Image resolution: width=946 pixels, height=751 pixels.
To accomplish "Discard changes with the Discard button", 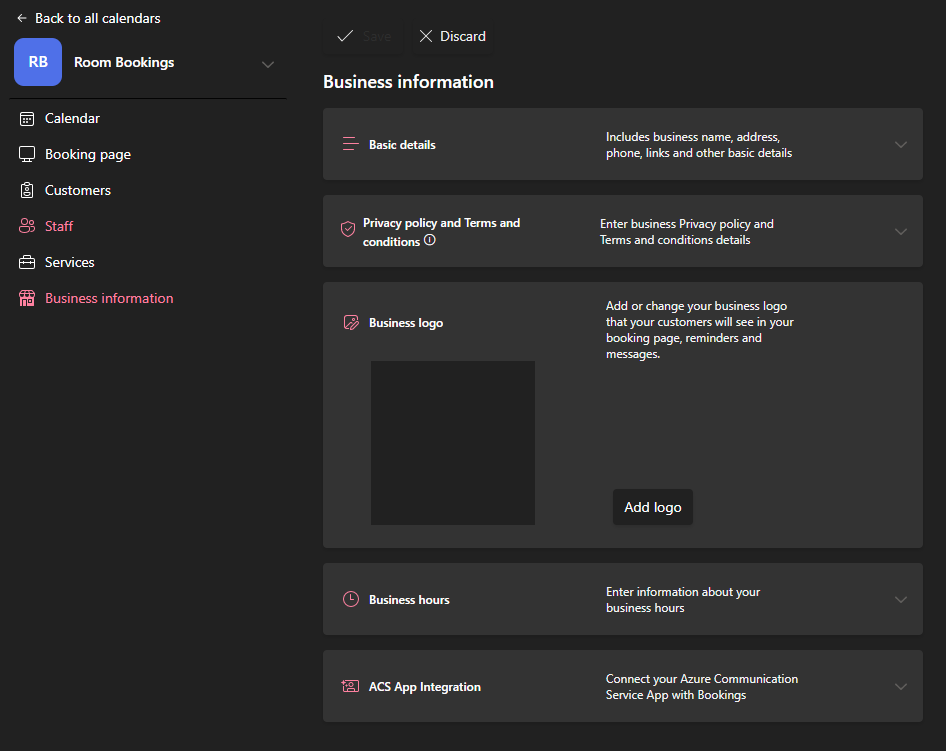I will [x=452, y=36].
